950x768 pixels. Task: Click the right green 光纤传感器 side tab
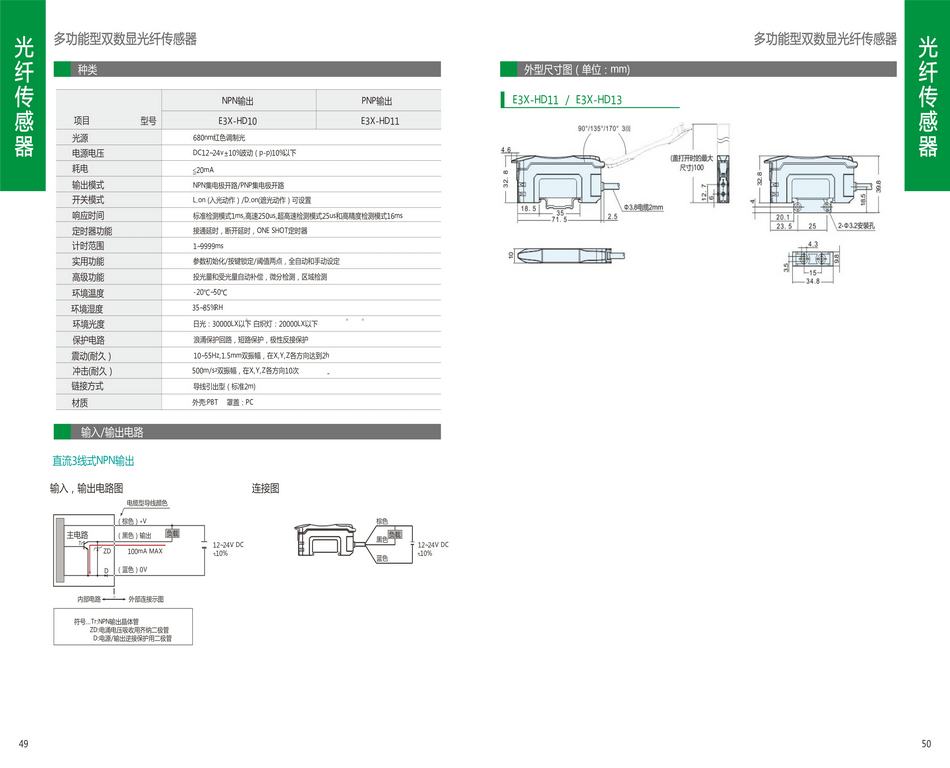point(927,96)
